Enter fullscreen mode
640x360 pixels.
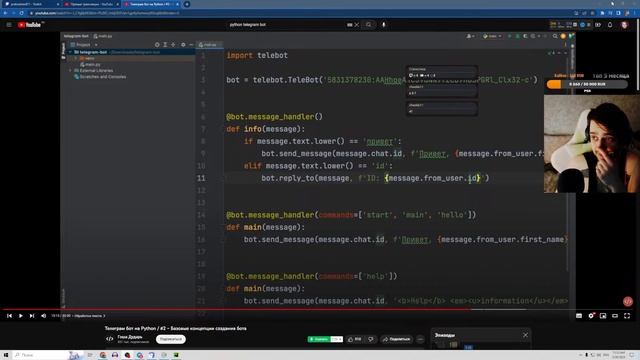pos(627,316)
